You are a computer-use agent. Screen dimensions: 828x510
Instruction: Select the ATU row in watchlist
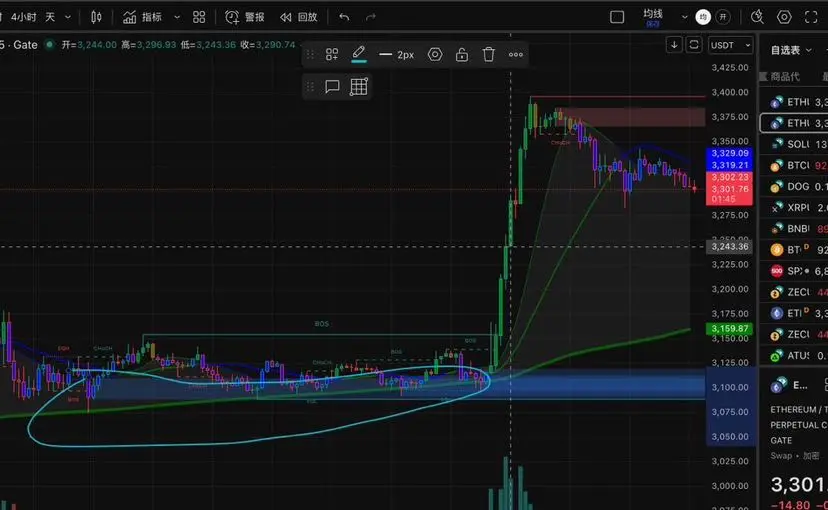(795, 355)
